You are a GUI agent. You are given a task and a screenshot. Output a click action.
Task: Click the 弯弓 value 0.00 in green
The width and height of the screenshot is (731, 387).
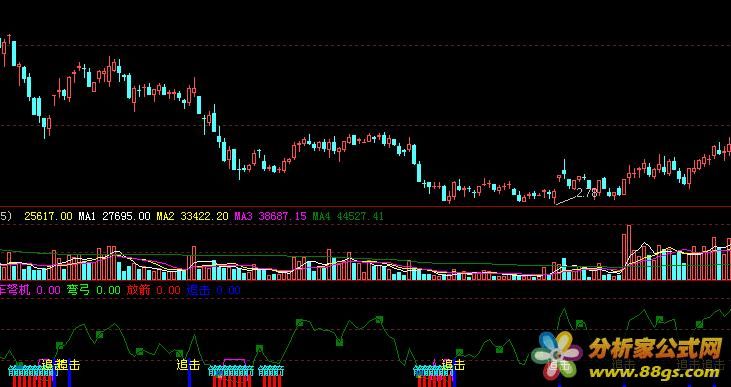click(x=108, y=290)
